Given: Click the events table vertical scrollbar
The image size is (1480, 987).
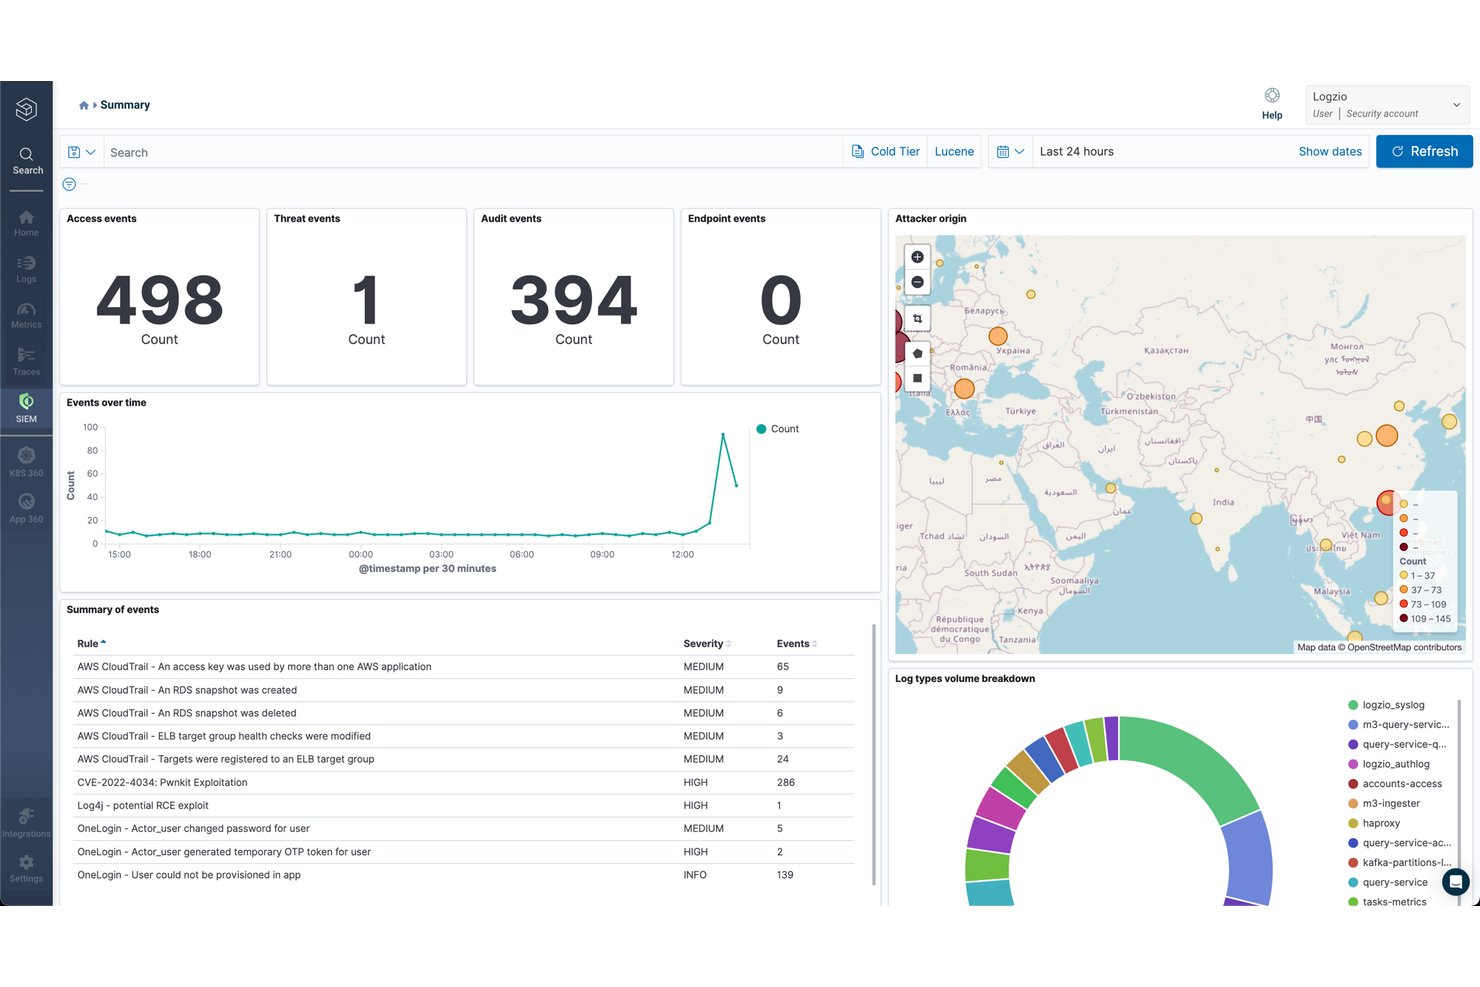Looking at the screenshot, I should click(874, 755).
